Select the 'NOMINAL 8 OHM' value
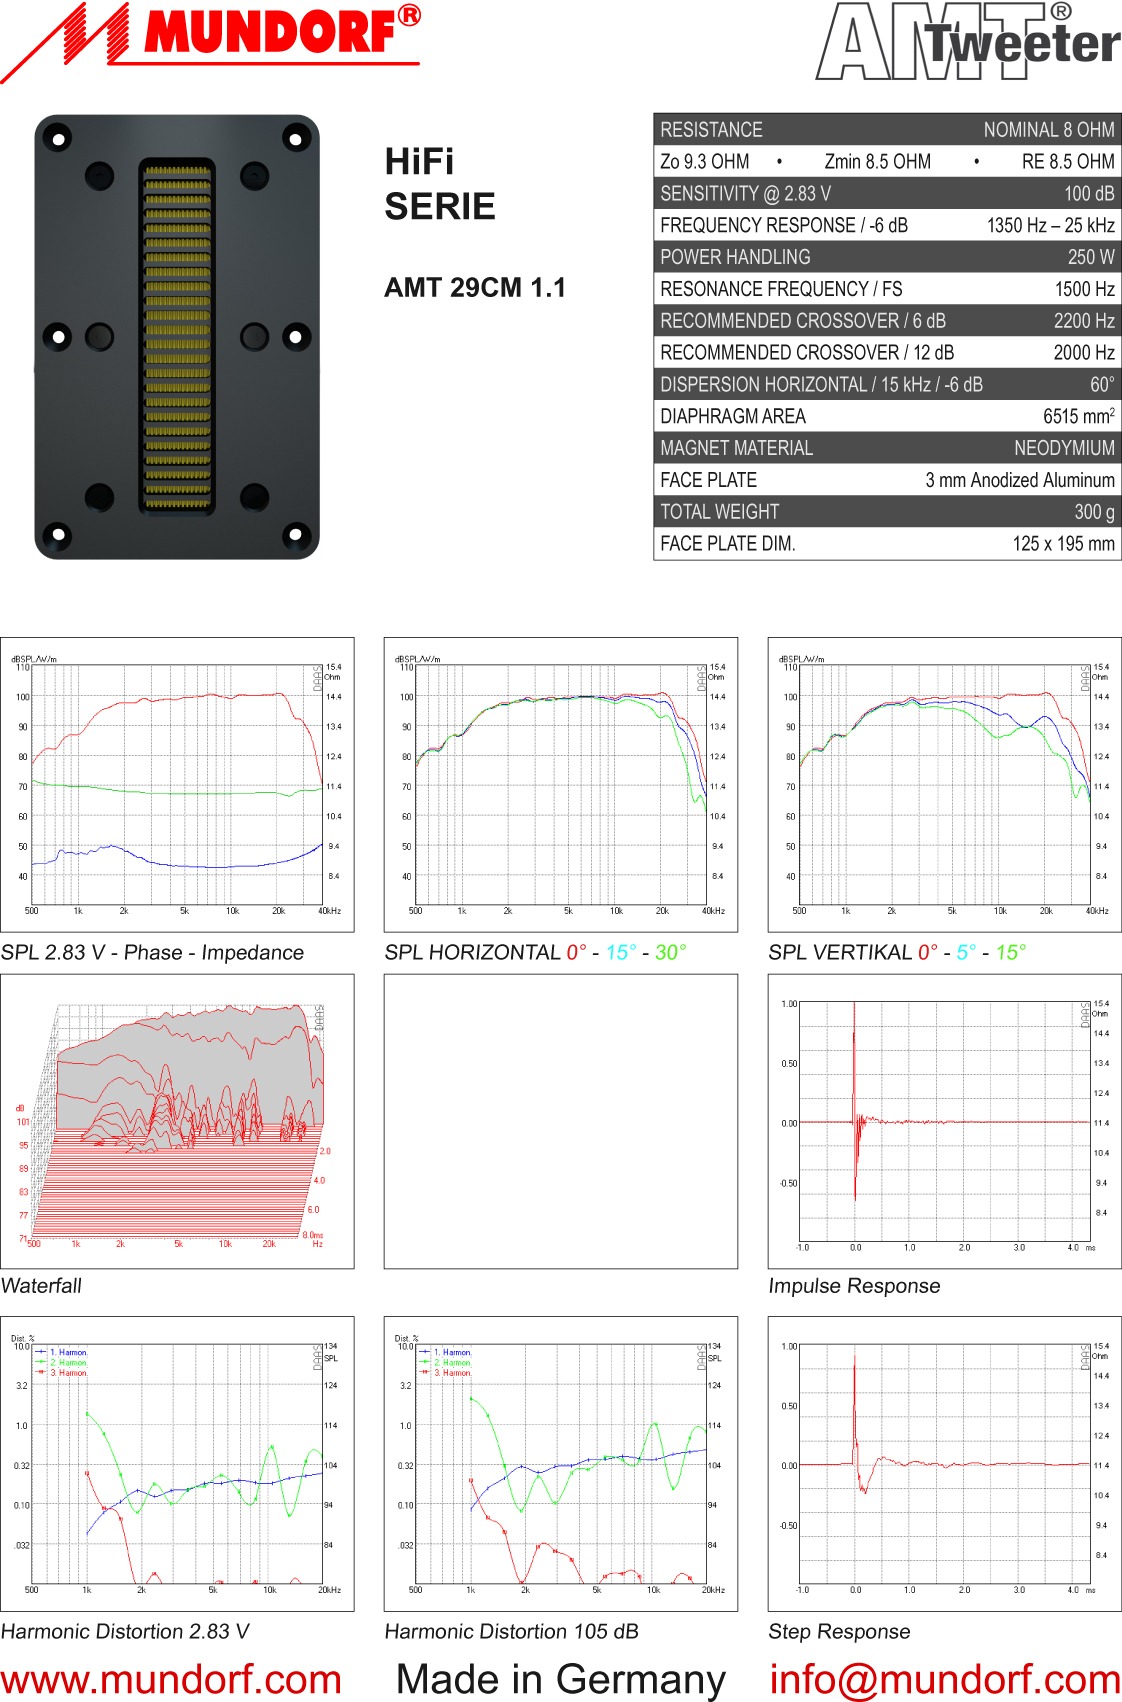The width and height of the screenshot is (1122, 1702). click(1049, 130)
